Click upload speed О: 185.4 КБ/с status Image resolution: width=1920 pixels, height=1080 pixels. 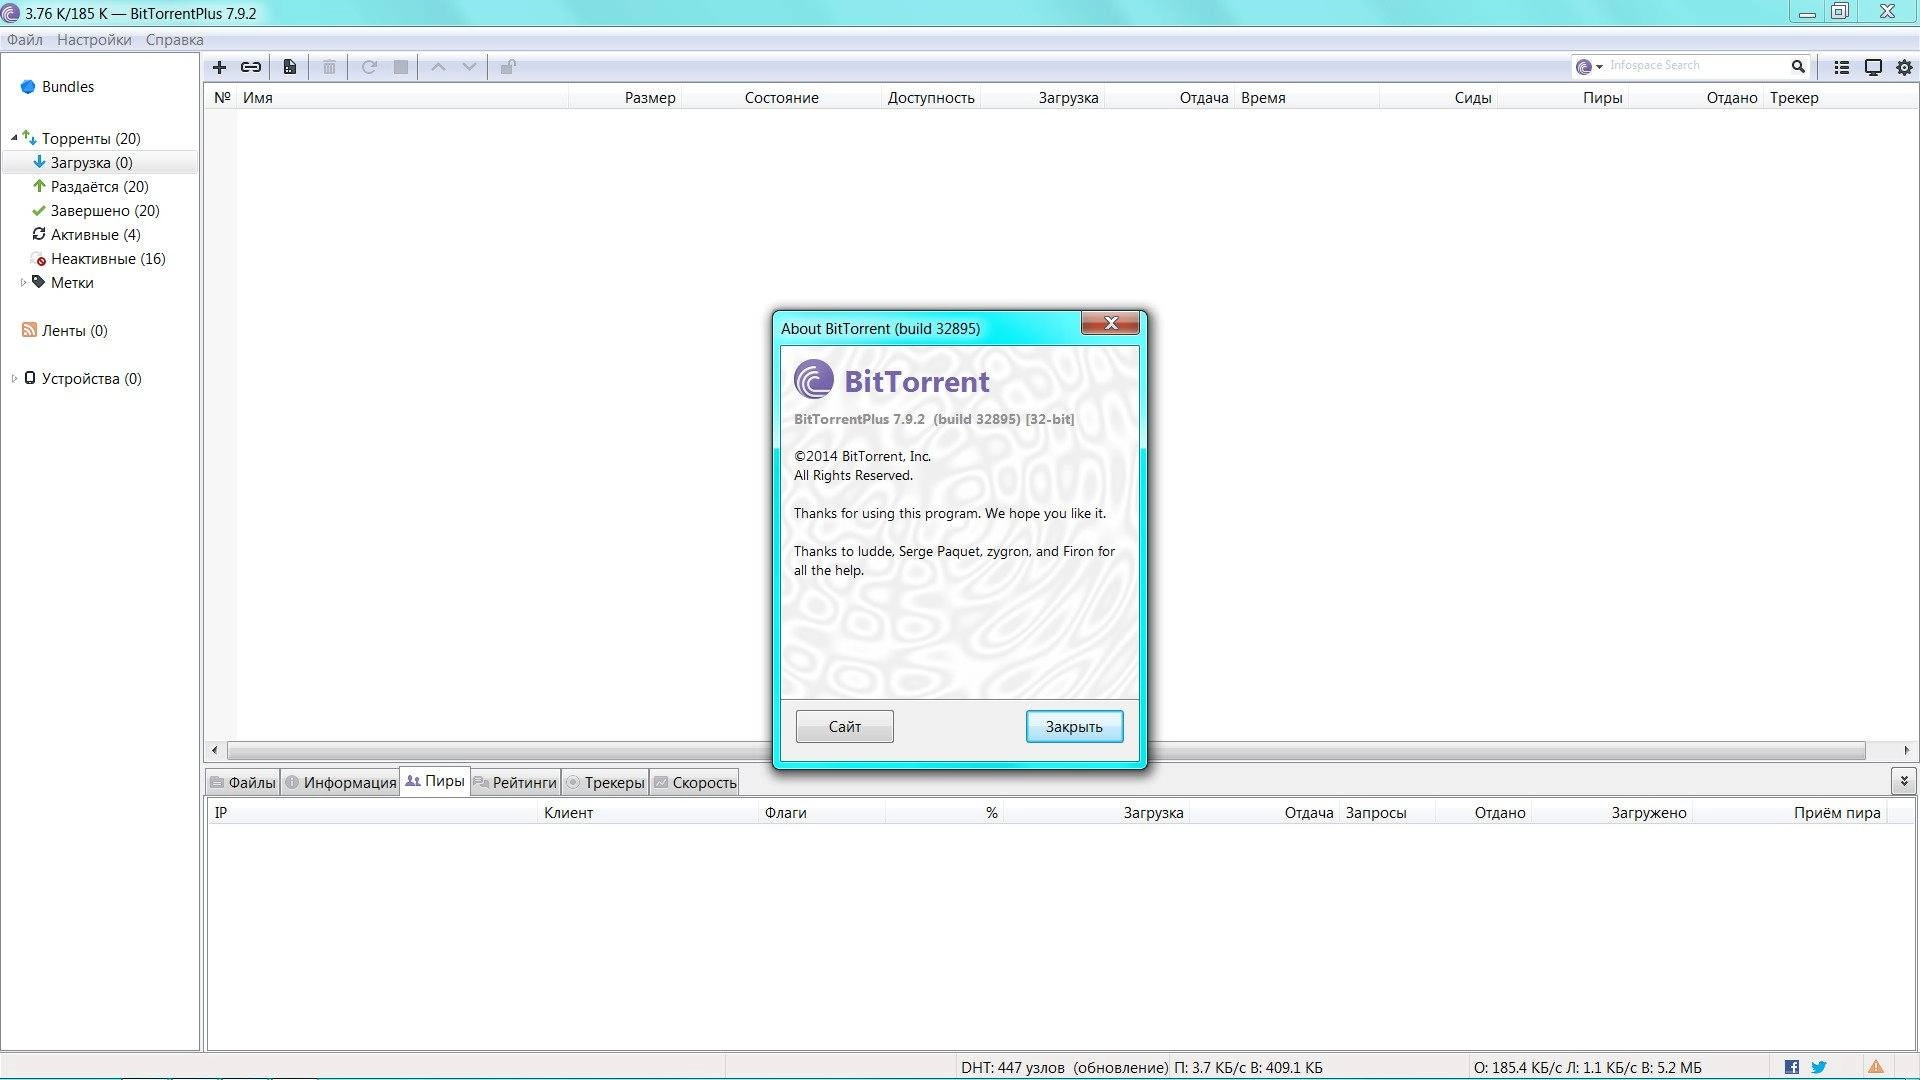tap(1587, 1068)
